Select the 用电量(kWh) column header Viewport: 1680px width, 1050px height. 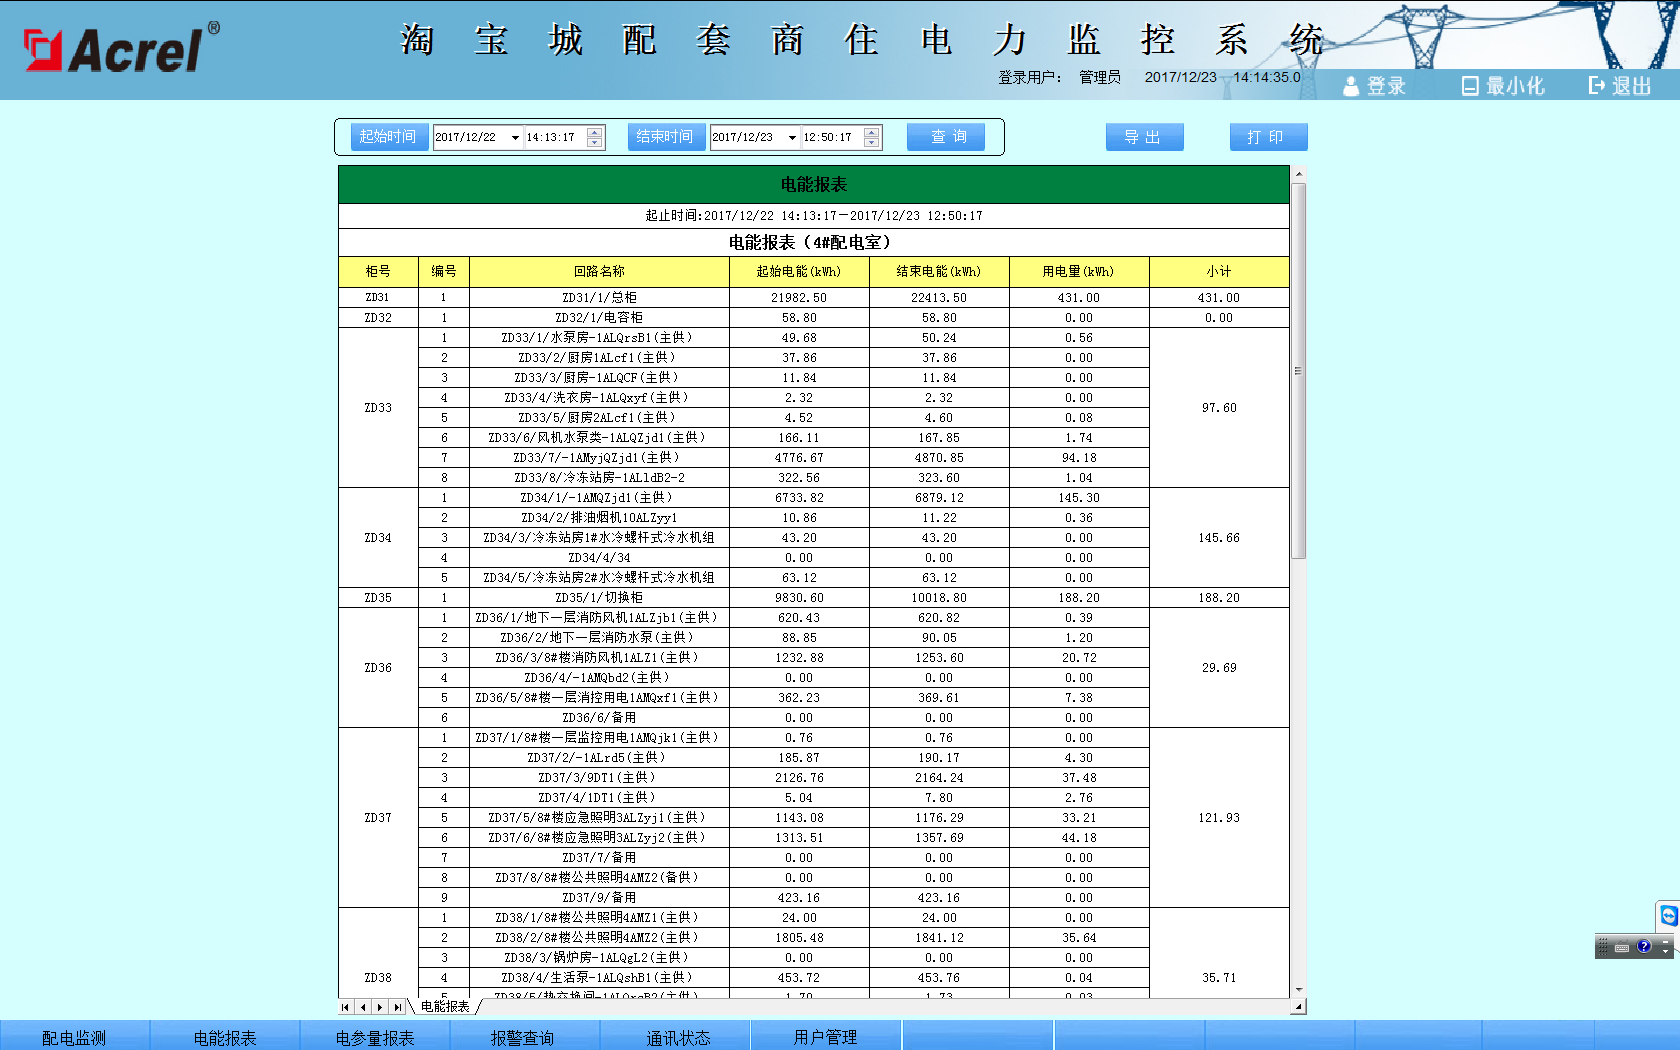coord(1079,272)
